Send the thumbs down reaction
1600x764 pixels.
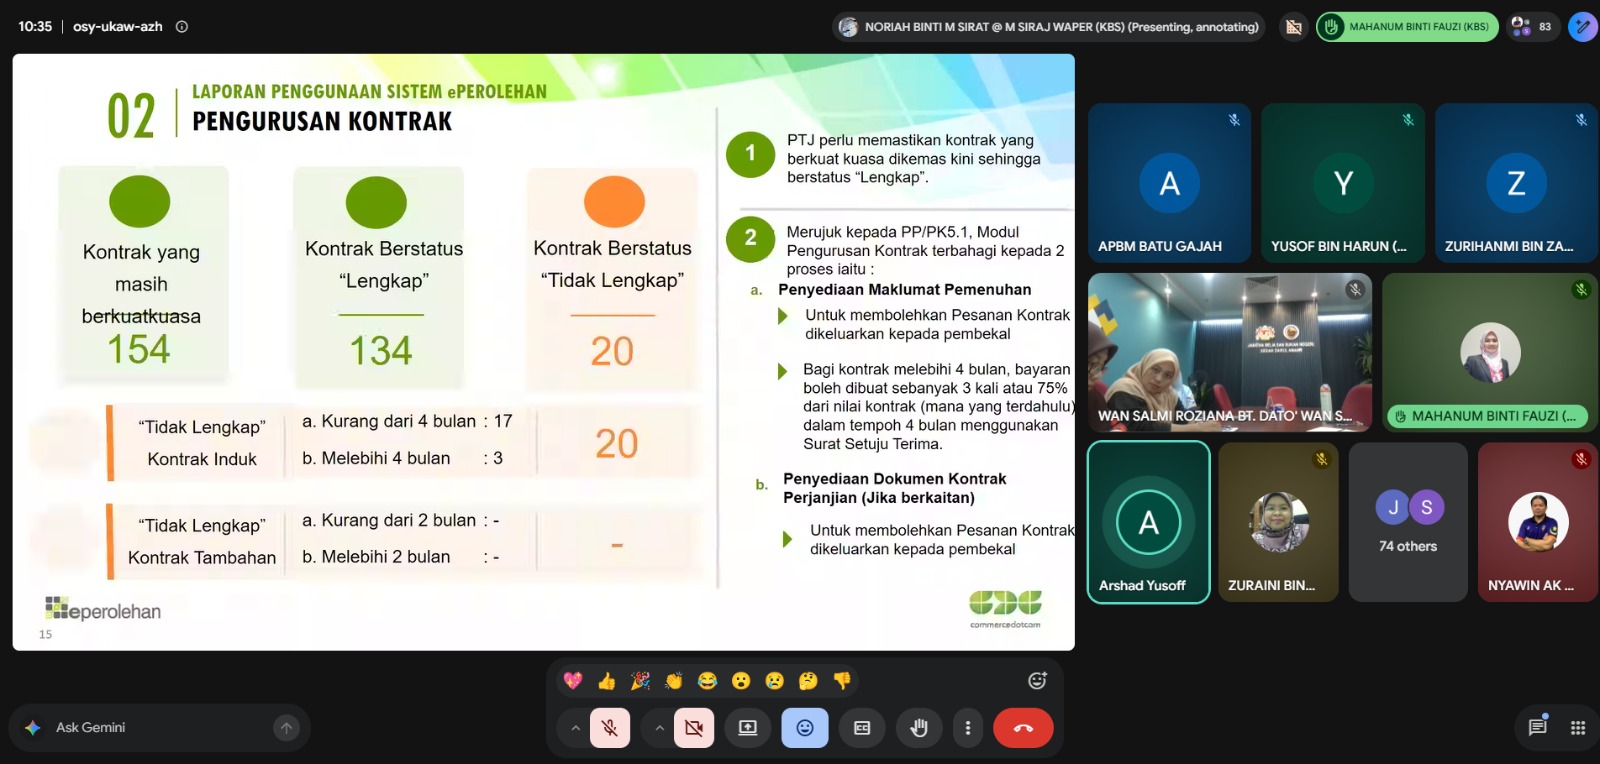click(842, 681)
